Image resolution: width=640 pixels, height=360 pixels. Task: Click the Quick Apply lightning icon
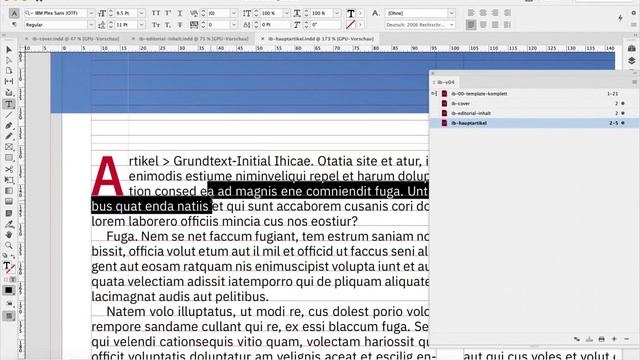(620, 18)
